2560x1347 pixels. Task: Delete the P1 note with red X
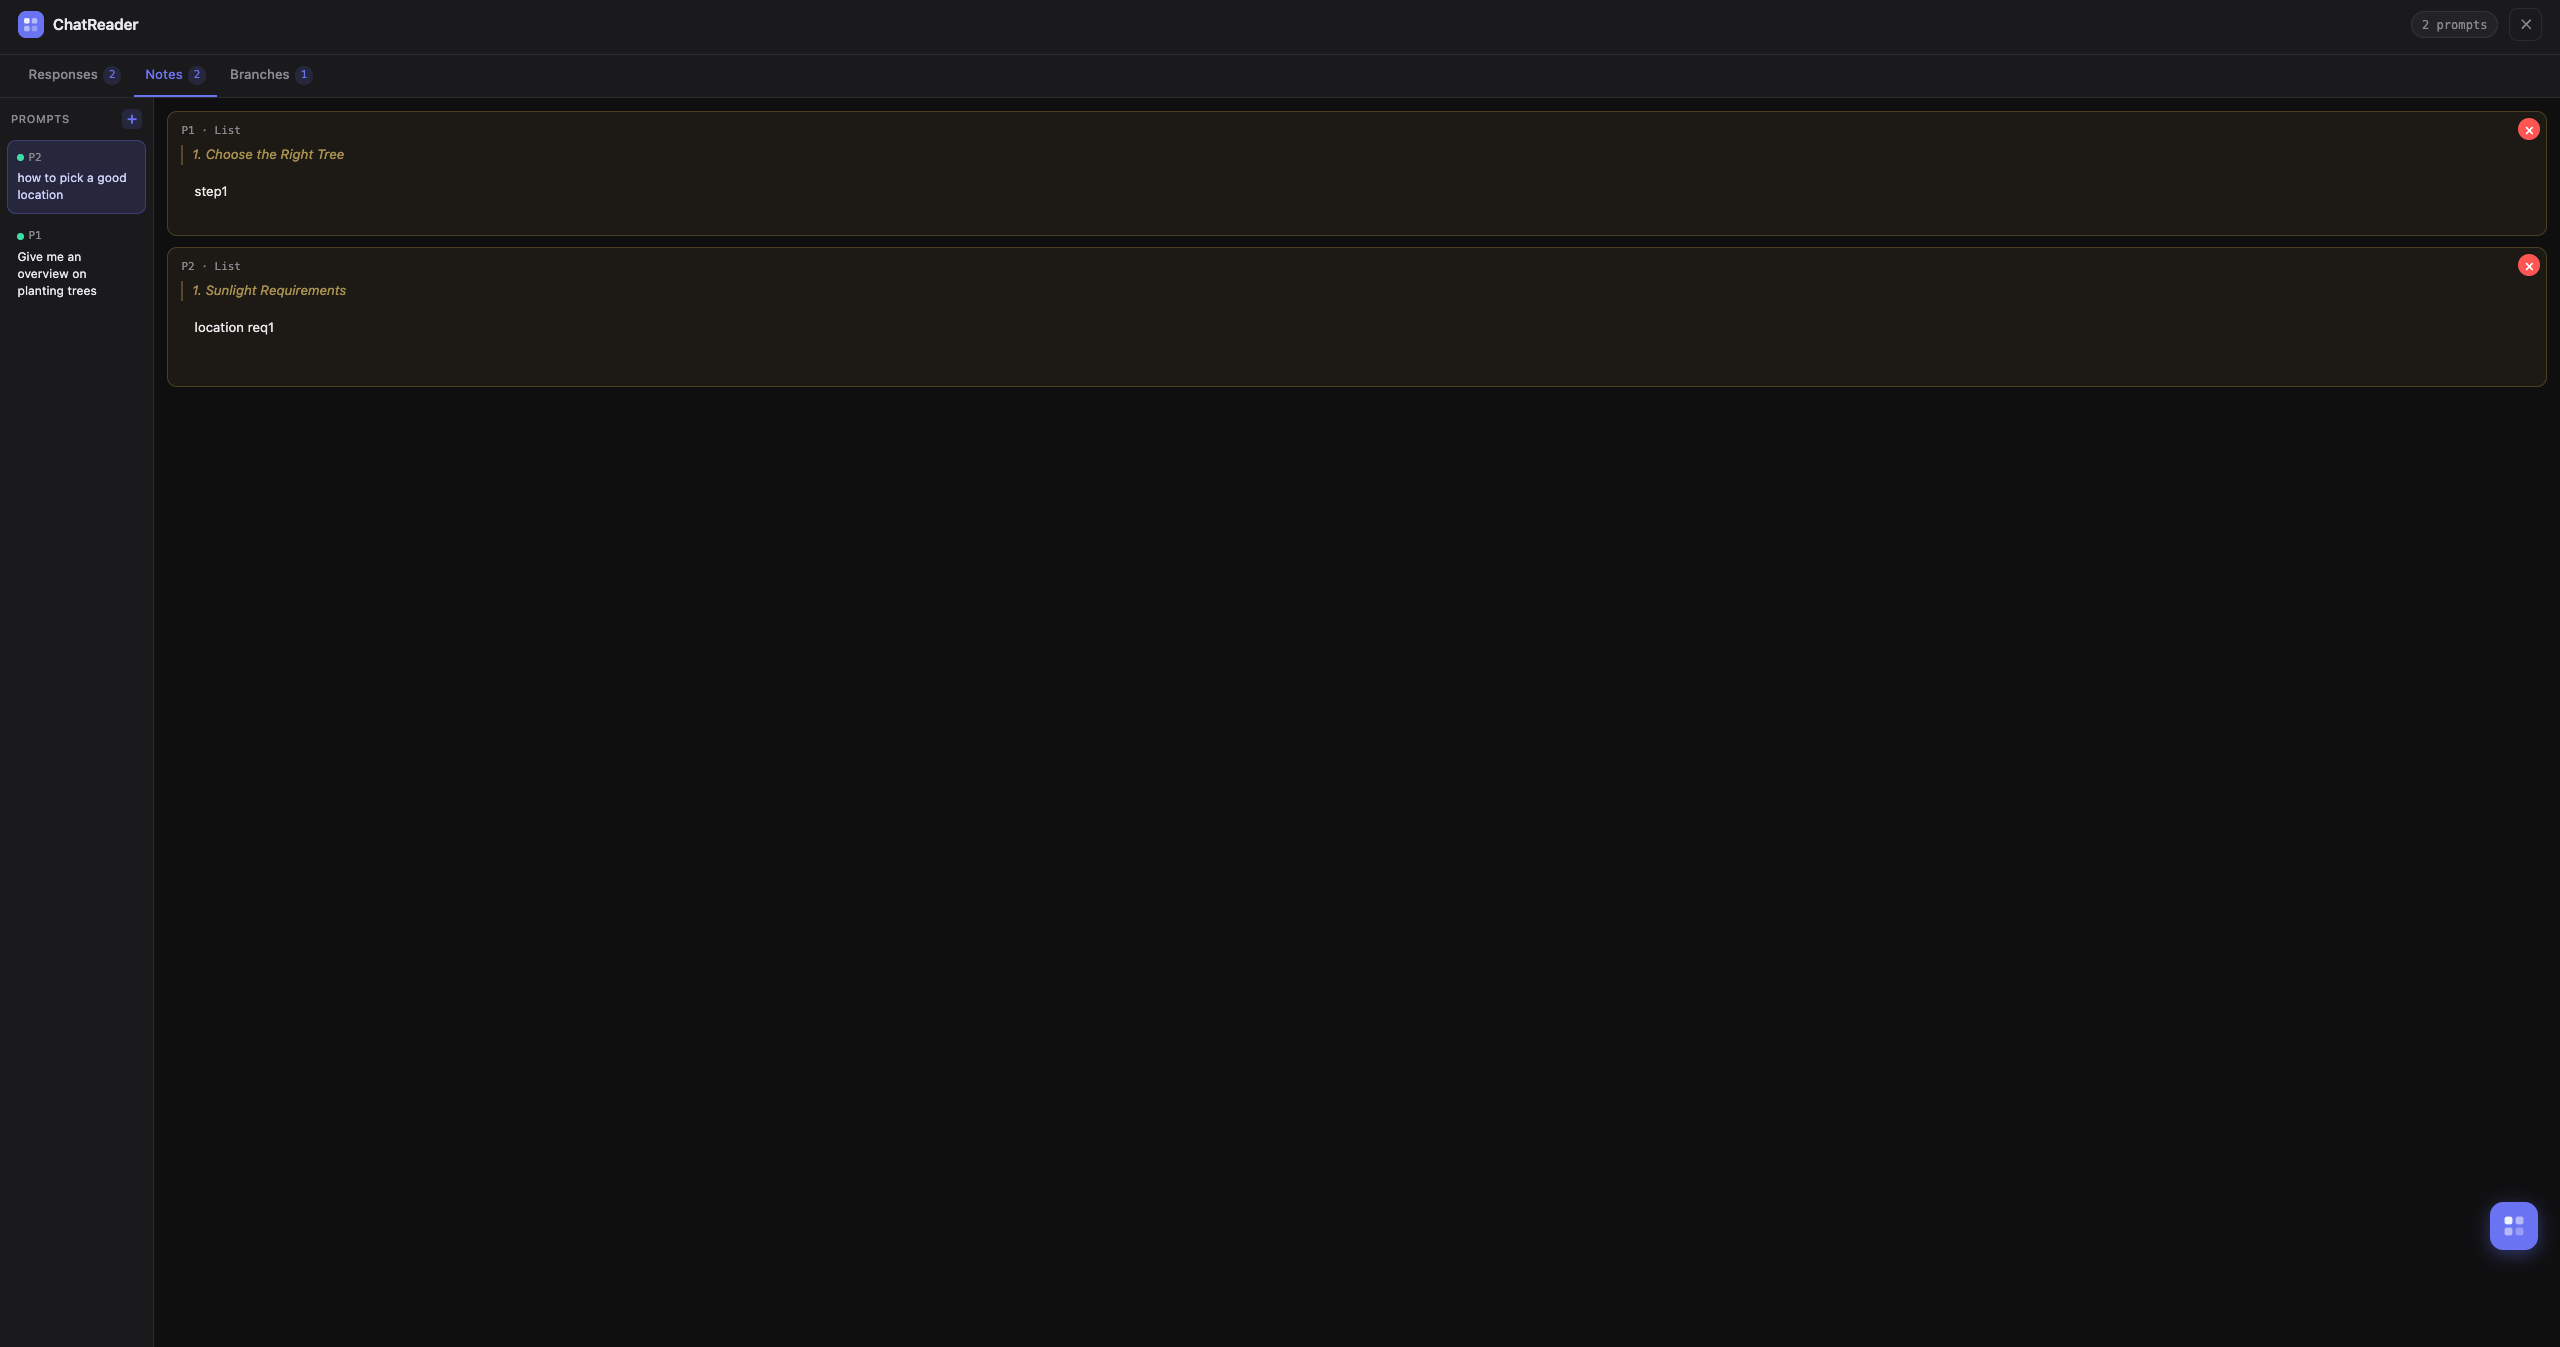(2528, 130)
